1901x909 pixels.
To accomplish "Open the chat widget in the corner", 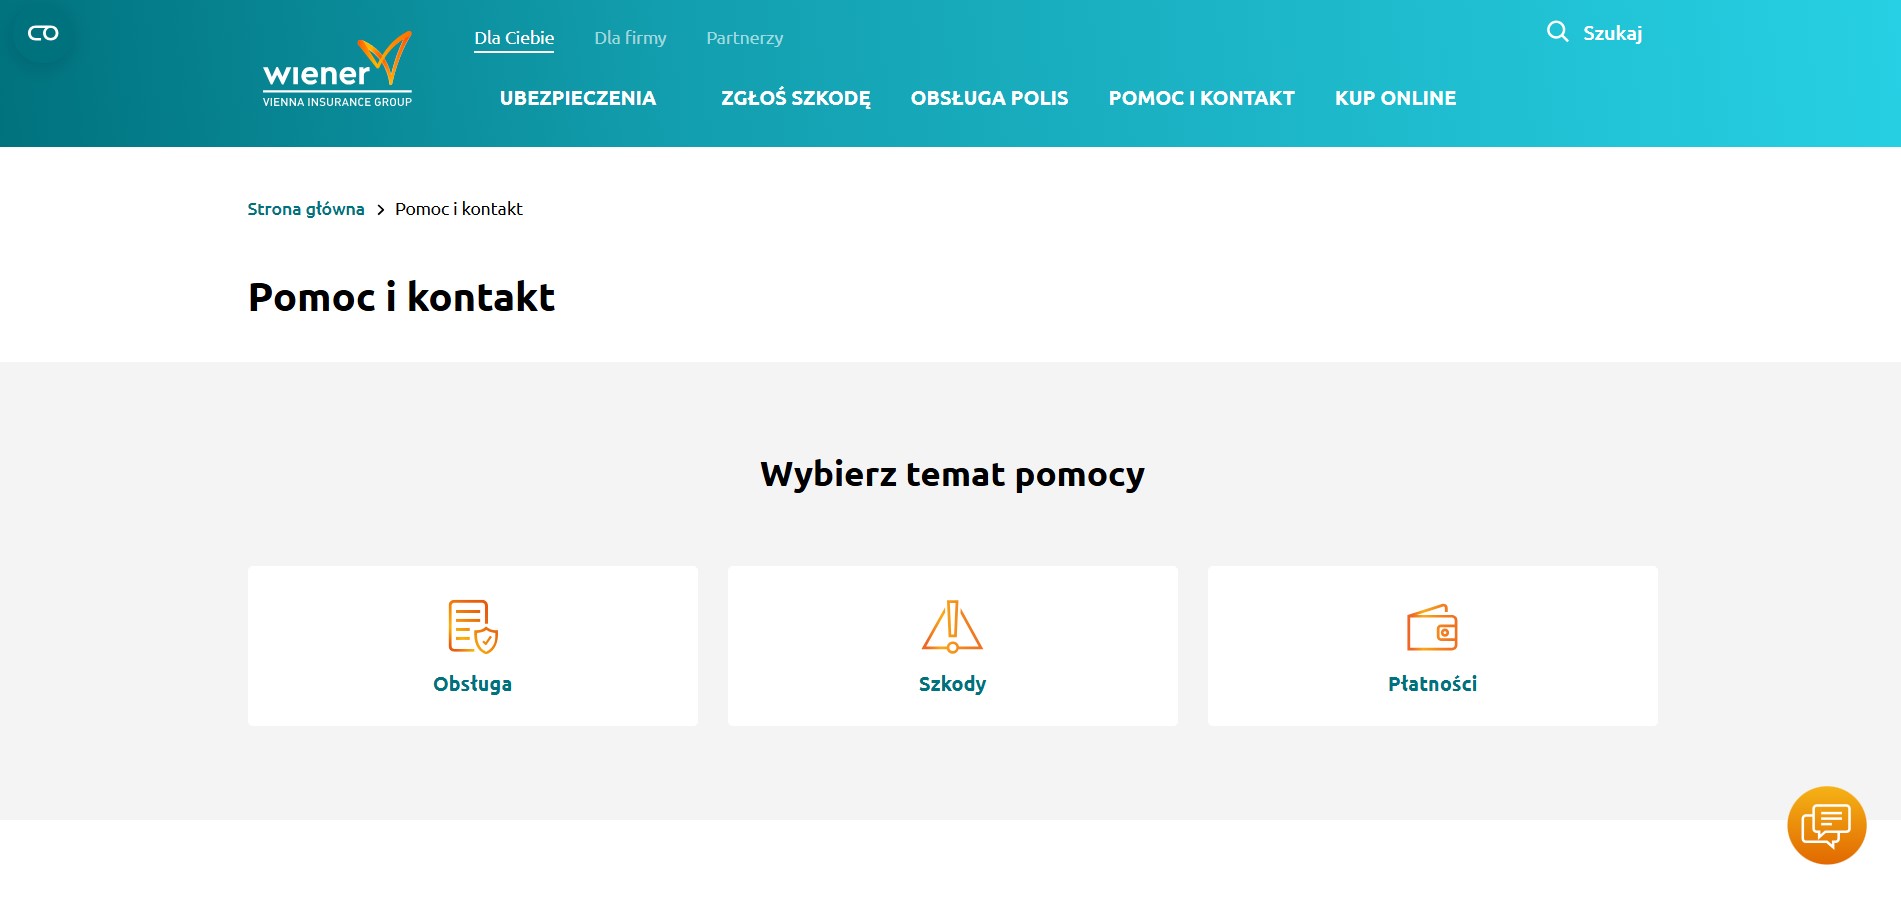I will tap(1825, 825).
